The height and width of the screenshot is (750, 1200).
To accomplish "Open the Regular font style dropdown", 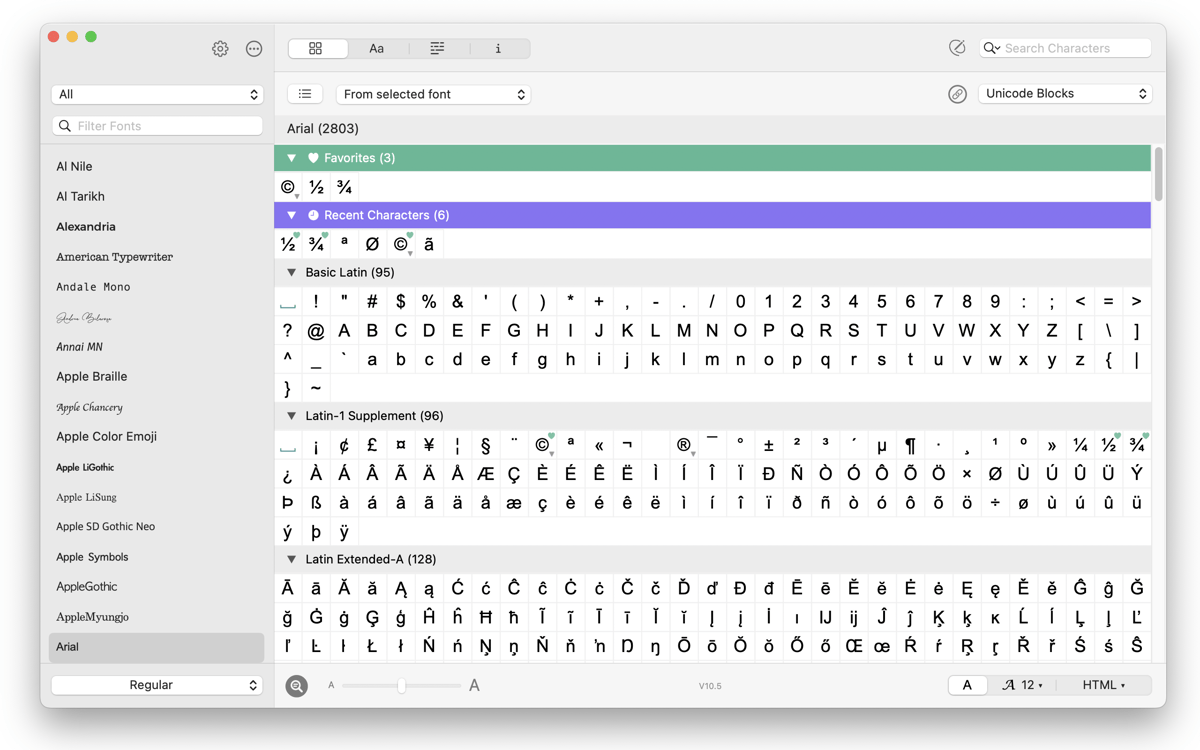I will click(157, 685).
